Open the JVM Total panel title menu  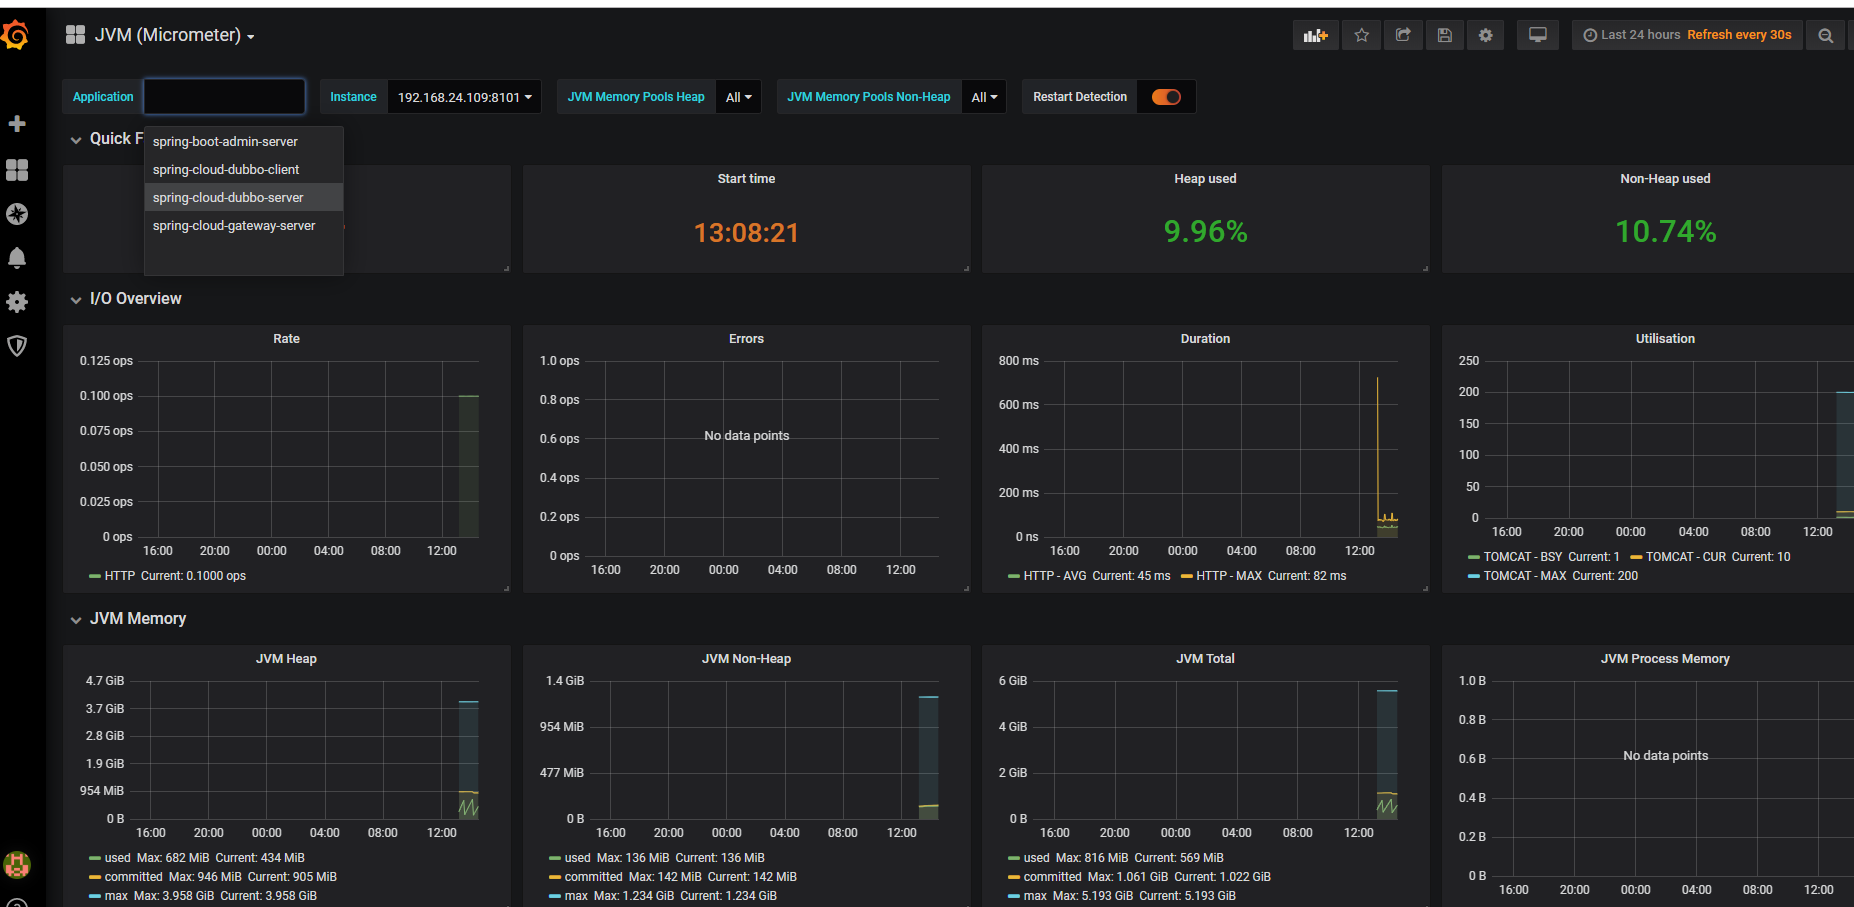[1205, 659]
